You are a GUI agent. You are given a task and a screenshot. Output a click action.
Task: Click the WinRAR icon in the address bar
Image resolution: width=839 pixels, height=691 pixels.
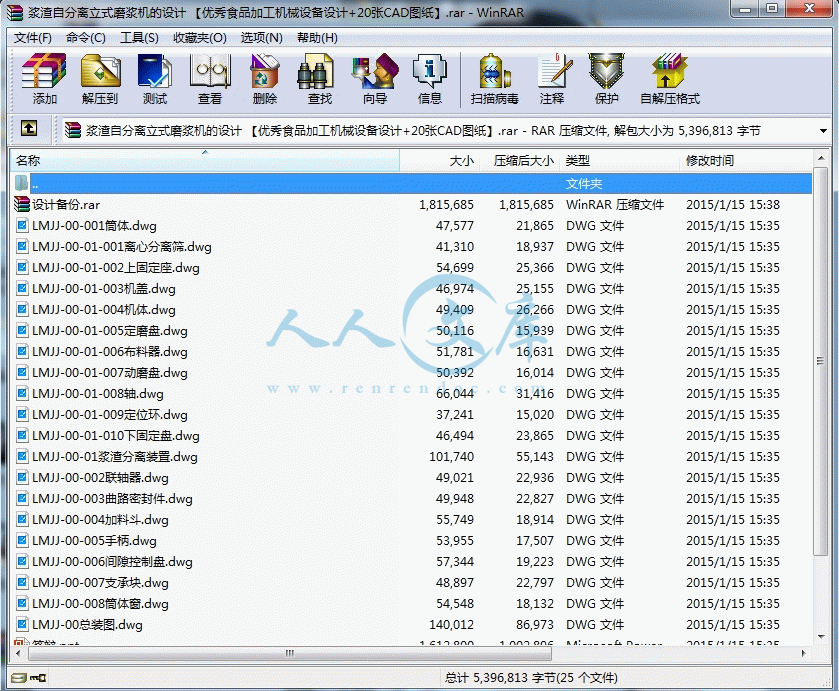click(x=73, y=130)
